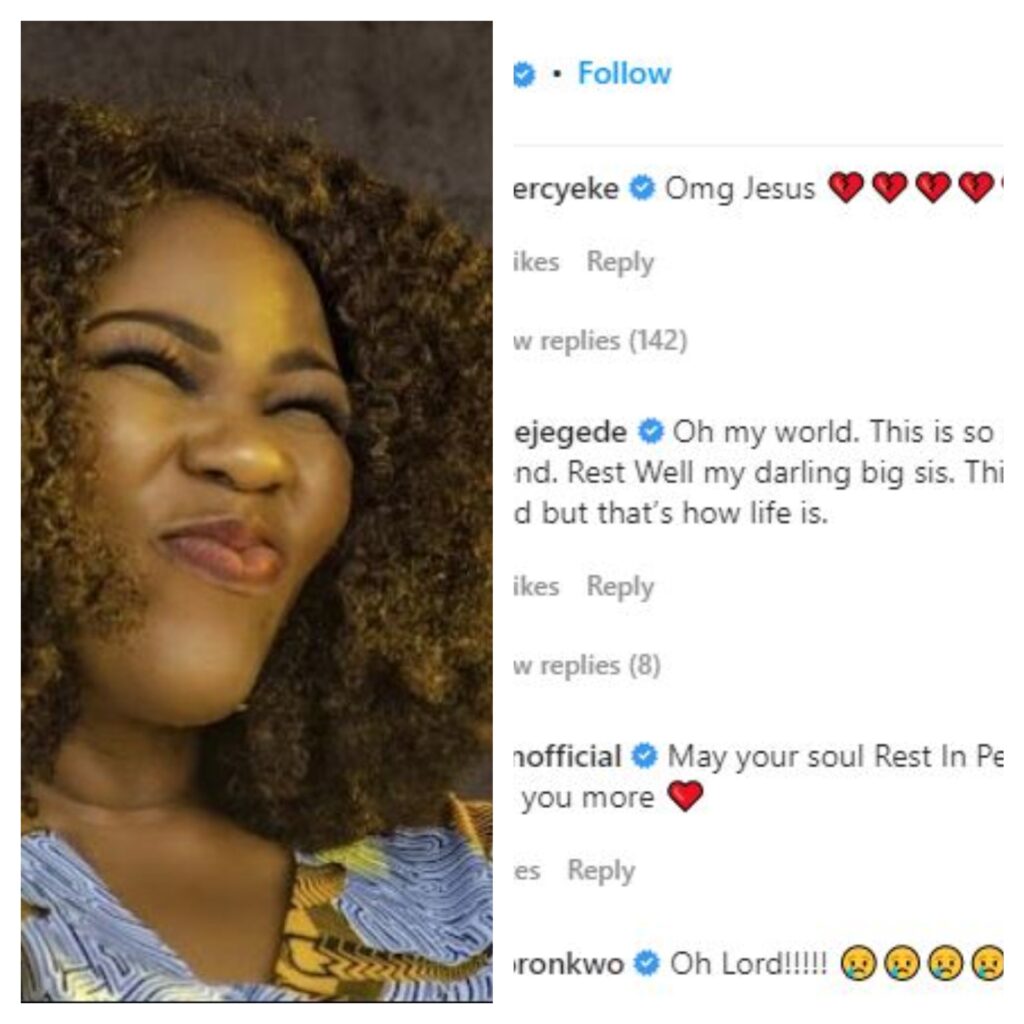Click first crying emoji after Oh Lord
The height and width of the screenshot is (1024, 1024).
857,964
